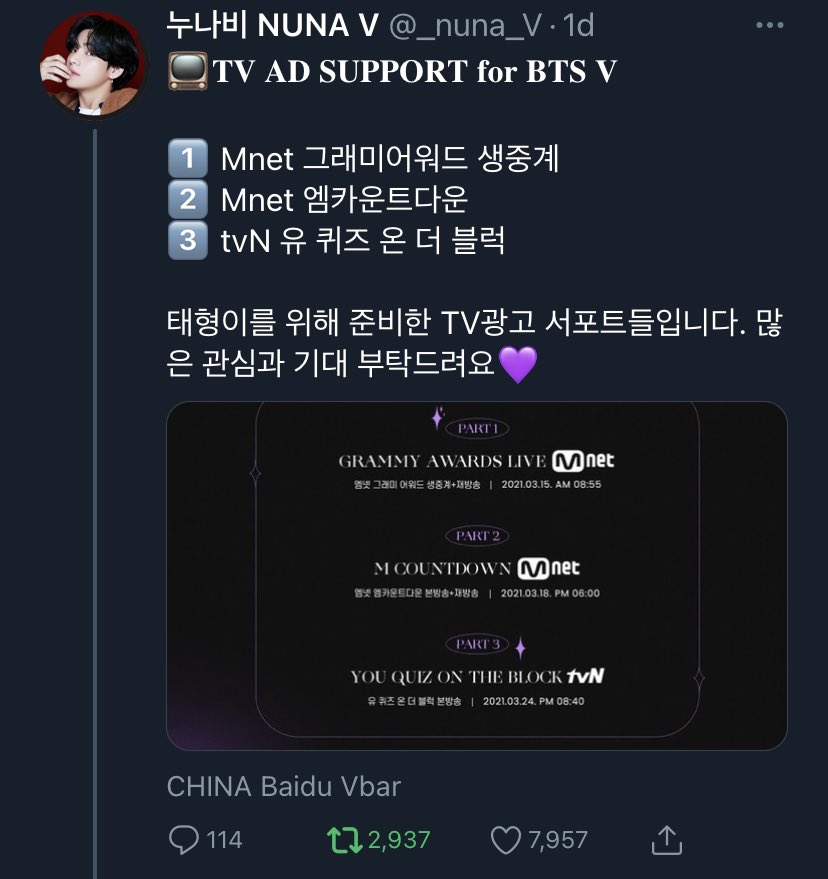Open the three-dot more options menu
The height and width of the screenshot is (879, 828).
click(770, 25)
